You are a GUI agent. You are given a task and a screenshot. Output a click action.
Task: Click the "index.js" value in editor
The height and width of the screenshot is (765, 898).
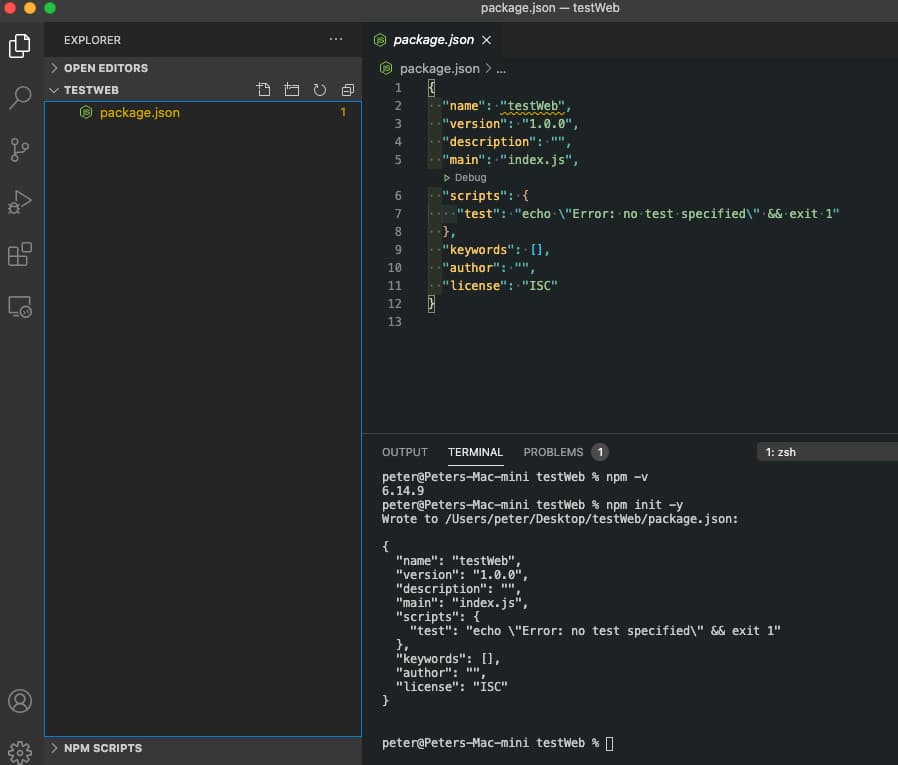pyautogui.click(x=536, y=160)
